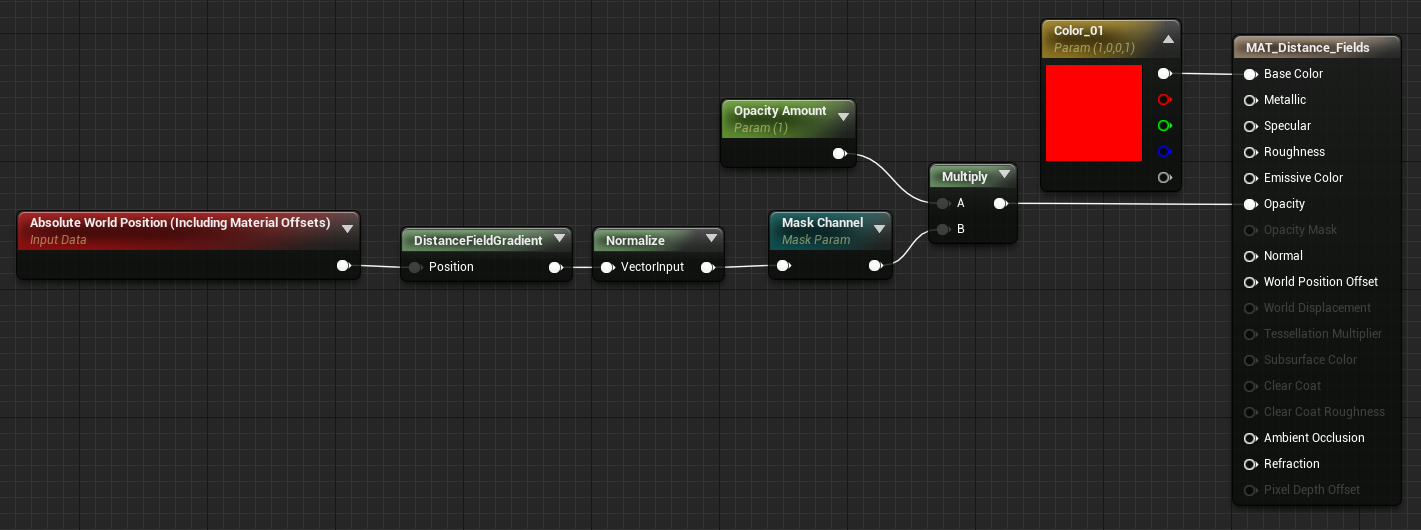Select the MAT_Distance_Fields node title

point(1308,47)
